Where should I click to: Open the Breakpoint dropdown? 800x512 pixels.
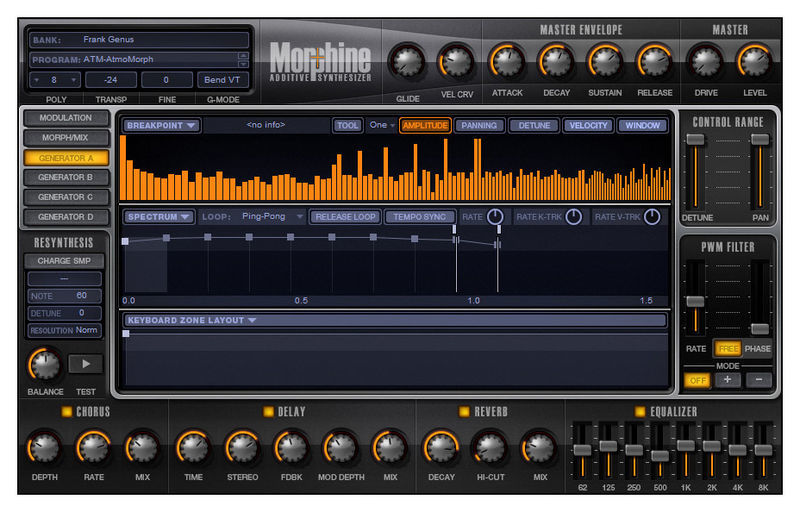(161, 125)
